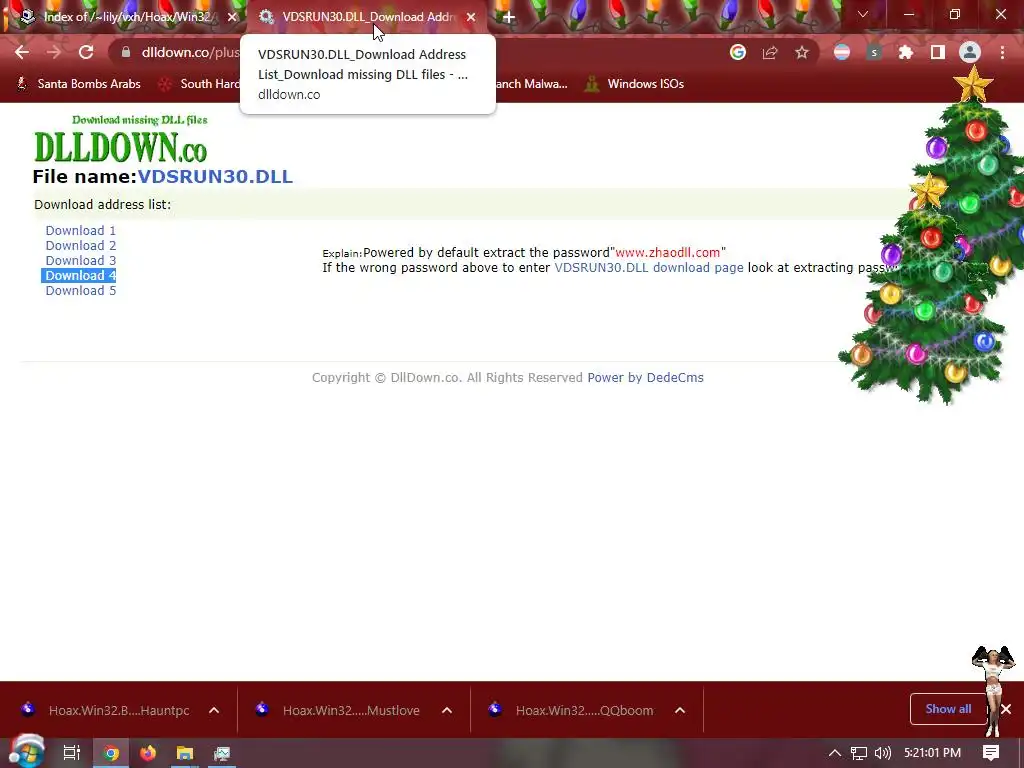Show hidden system tray icons

(835, 753)
